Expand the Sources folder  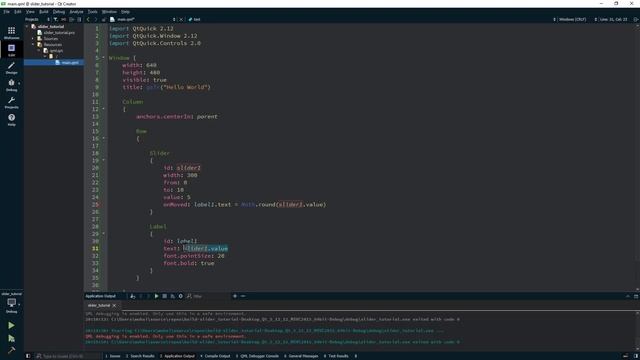click(x=33, y=38)
